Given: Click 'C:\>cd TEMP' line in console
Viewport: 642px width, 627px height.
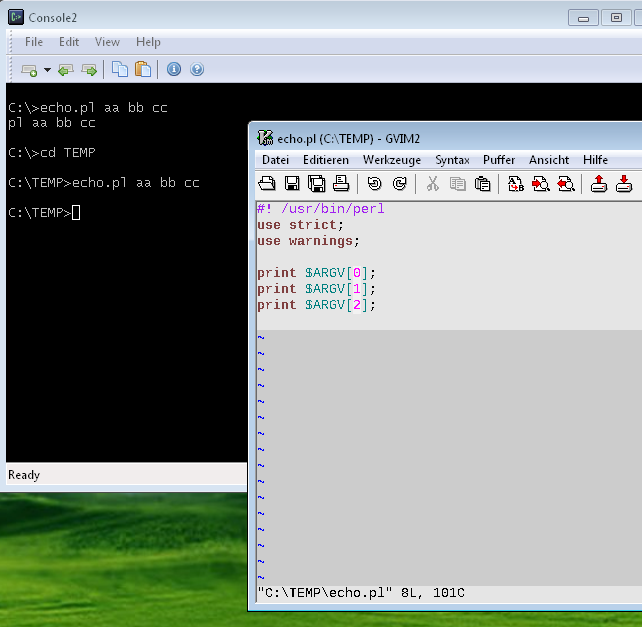Looking at the screenshot, I should pos(52,153).
